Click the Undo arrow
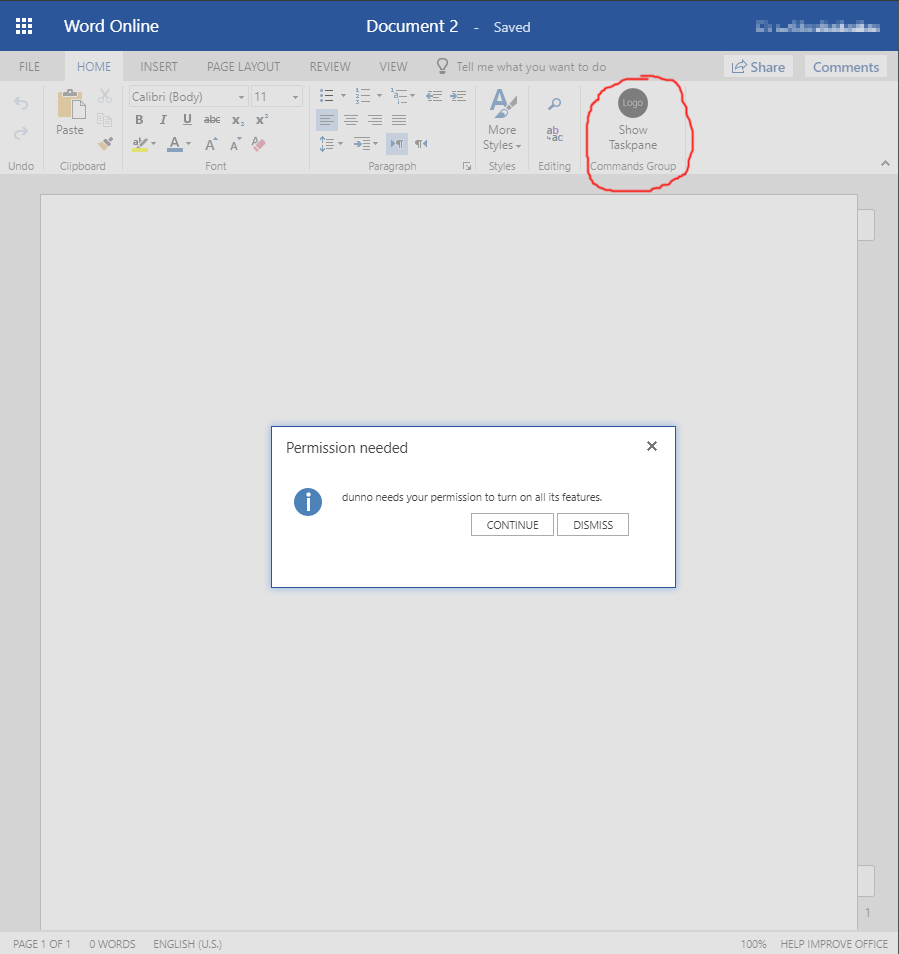 point(21,103)
